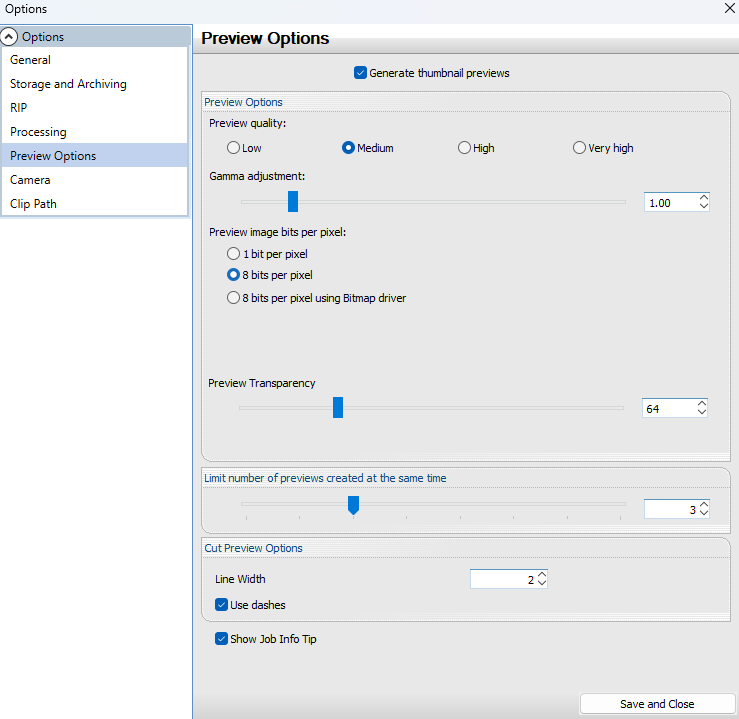Click the Gamma adjustment slider handle
Image resolution: width=739 pixels, height=719 pixels.
click(x=293, y=202)
